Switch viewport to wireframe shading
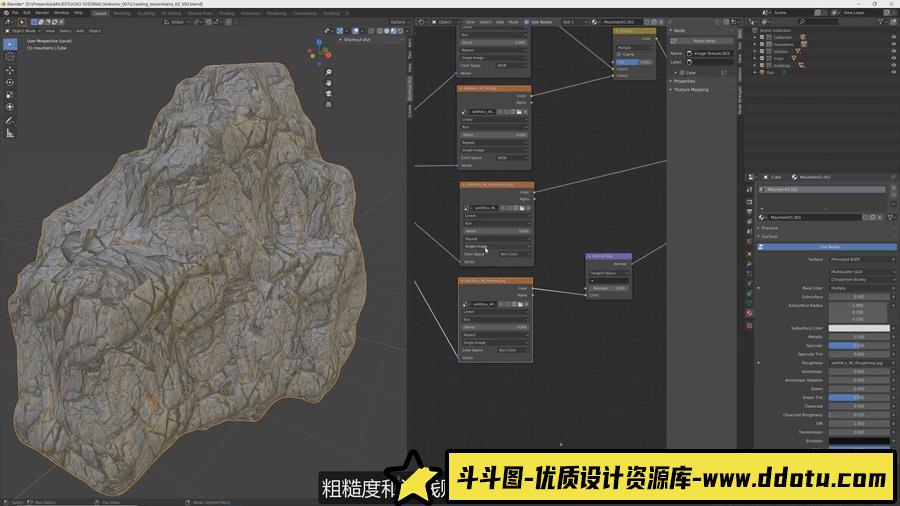Viewport: 900px width, 506px height. [x=380, y=31]
